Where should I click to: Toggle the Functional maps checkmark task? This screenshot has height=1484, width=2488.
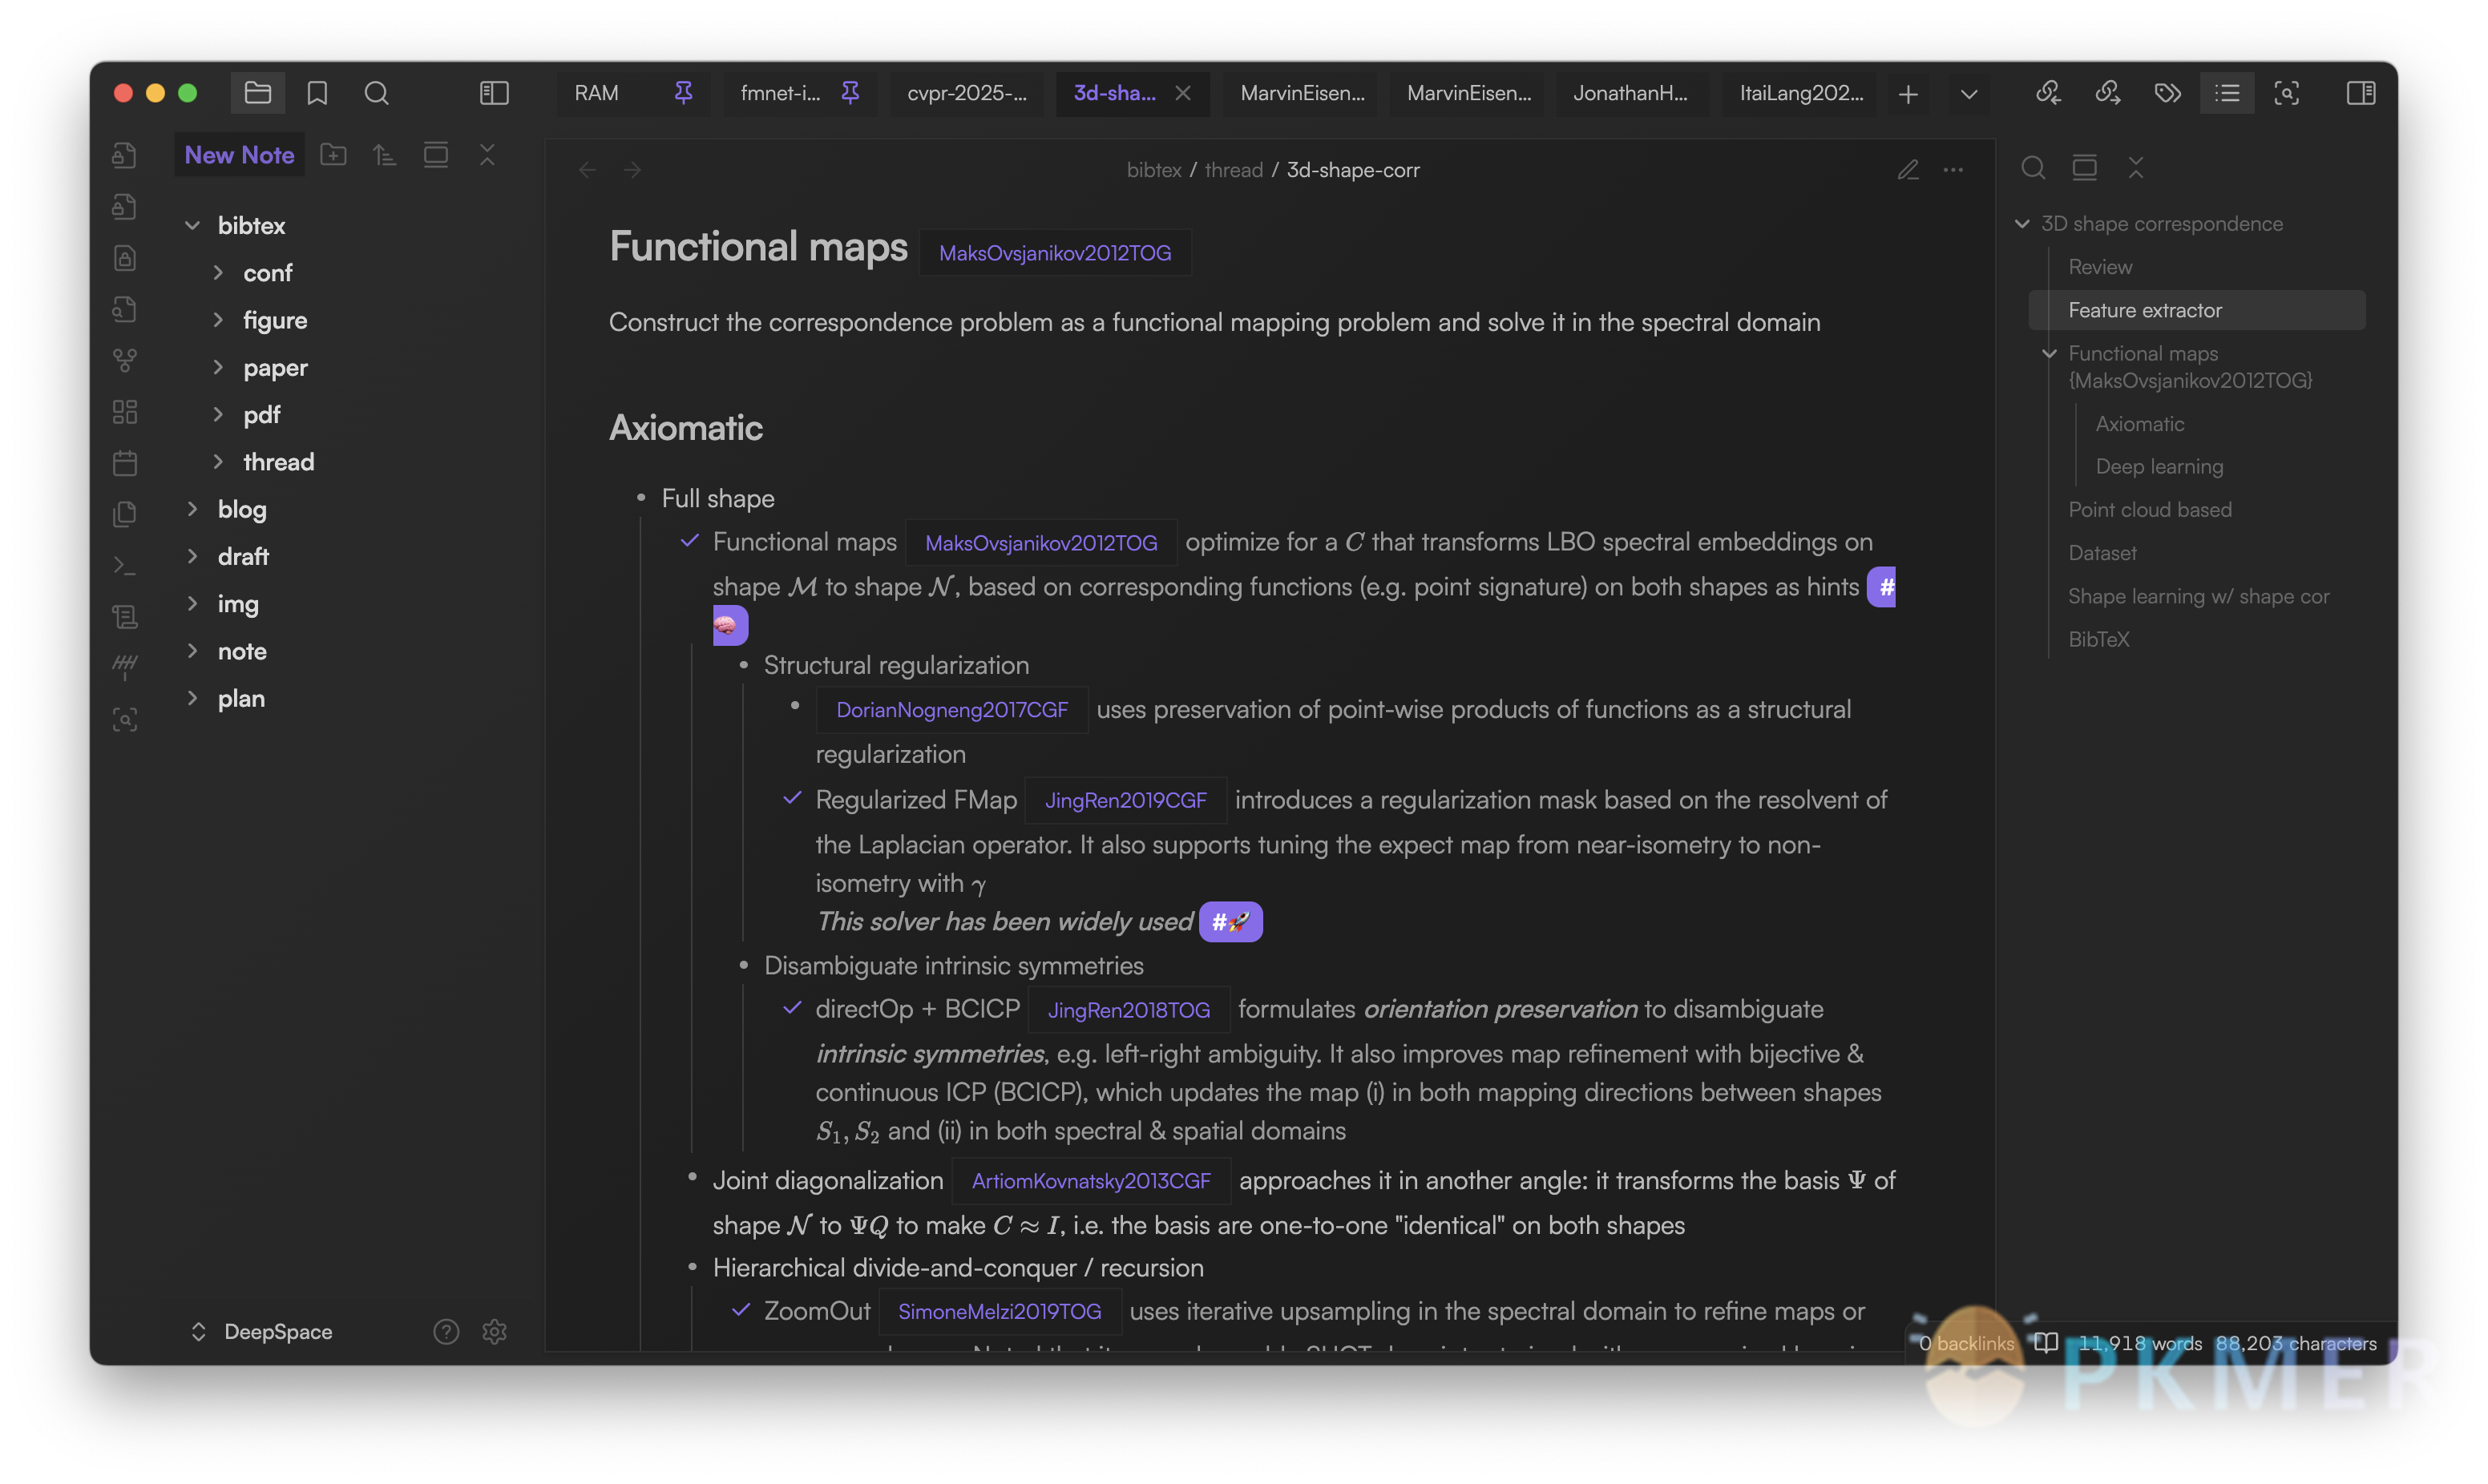pyautogui.click(x=689, y=541)
